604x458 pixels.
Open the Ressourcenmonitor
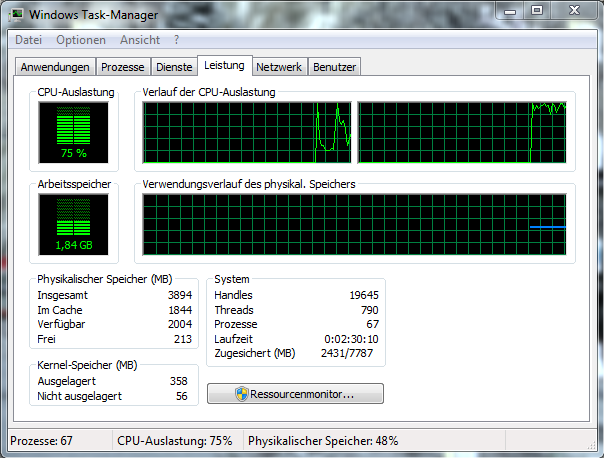[x=295, y=394]
